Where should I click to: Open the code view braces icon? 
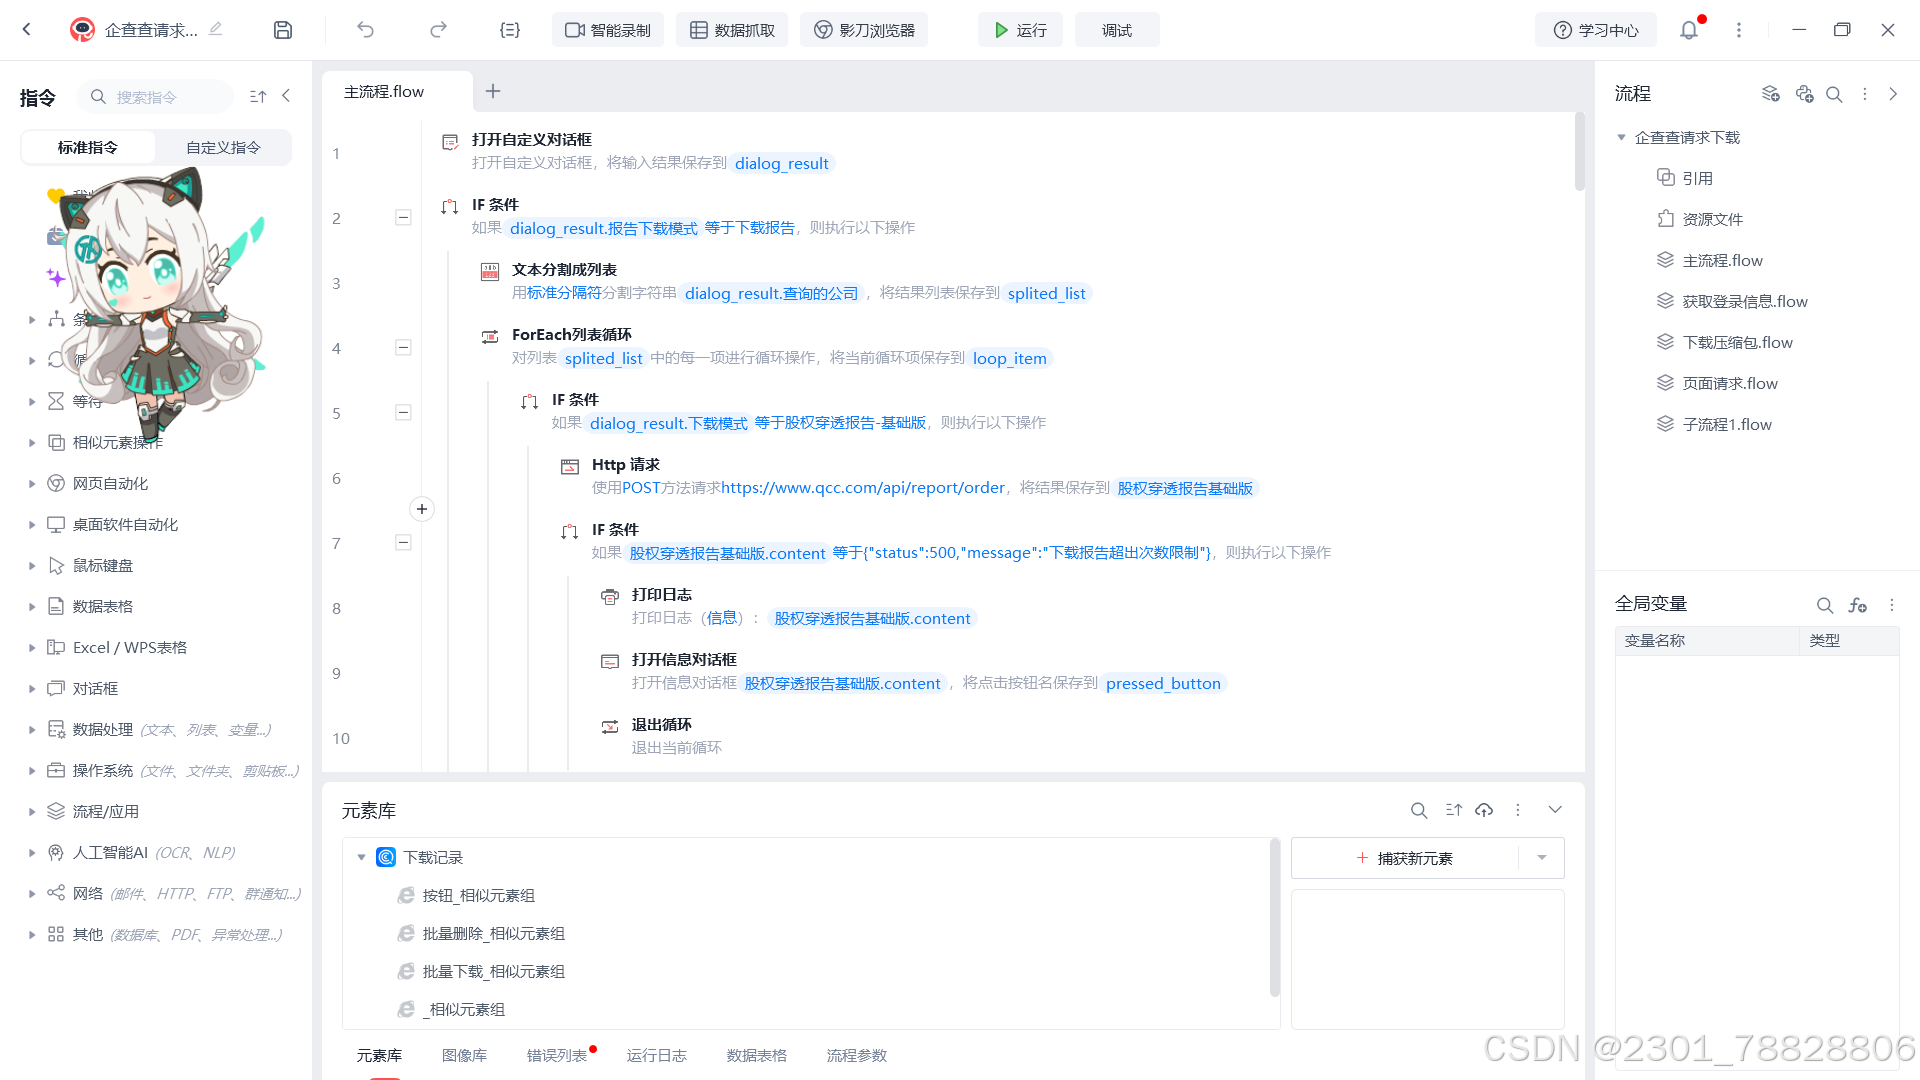coord(510,30)
